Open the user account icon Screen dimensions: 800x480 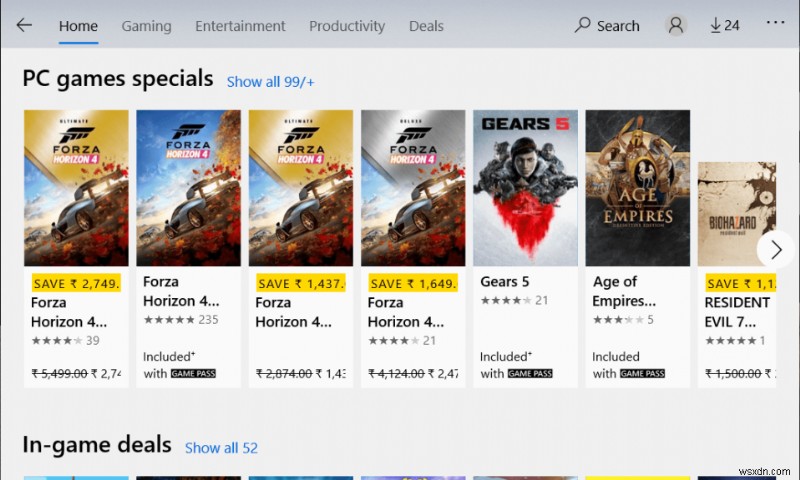677,26
